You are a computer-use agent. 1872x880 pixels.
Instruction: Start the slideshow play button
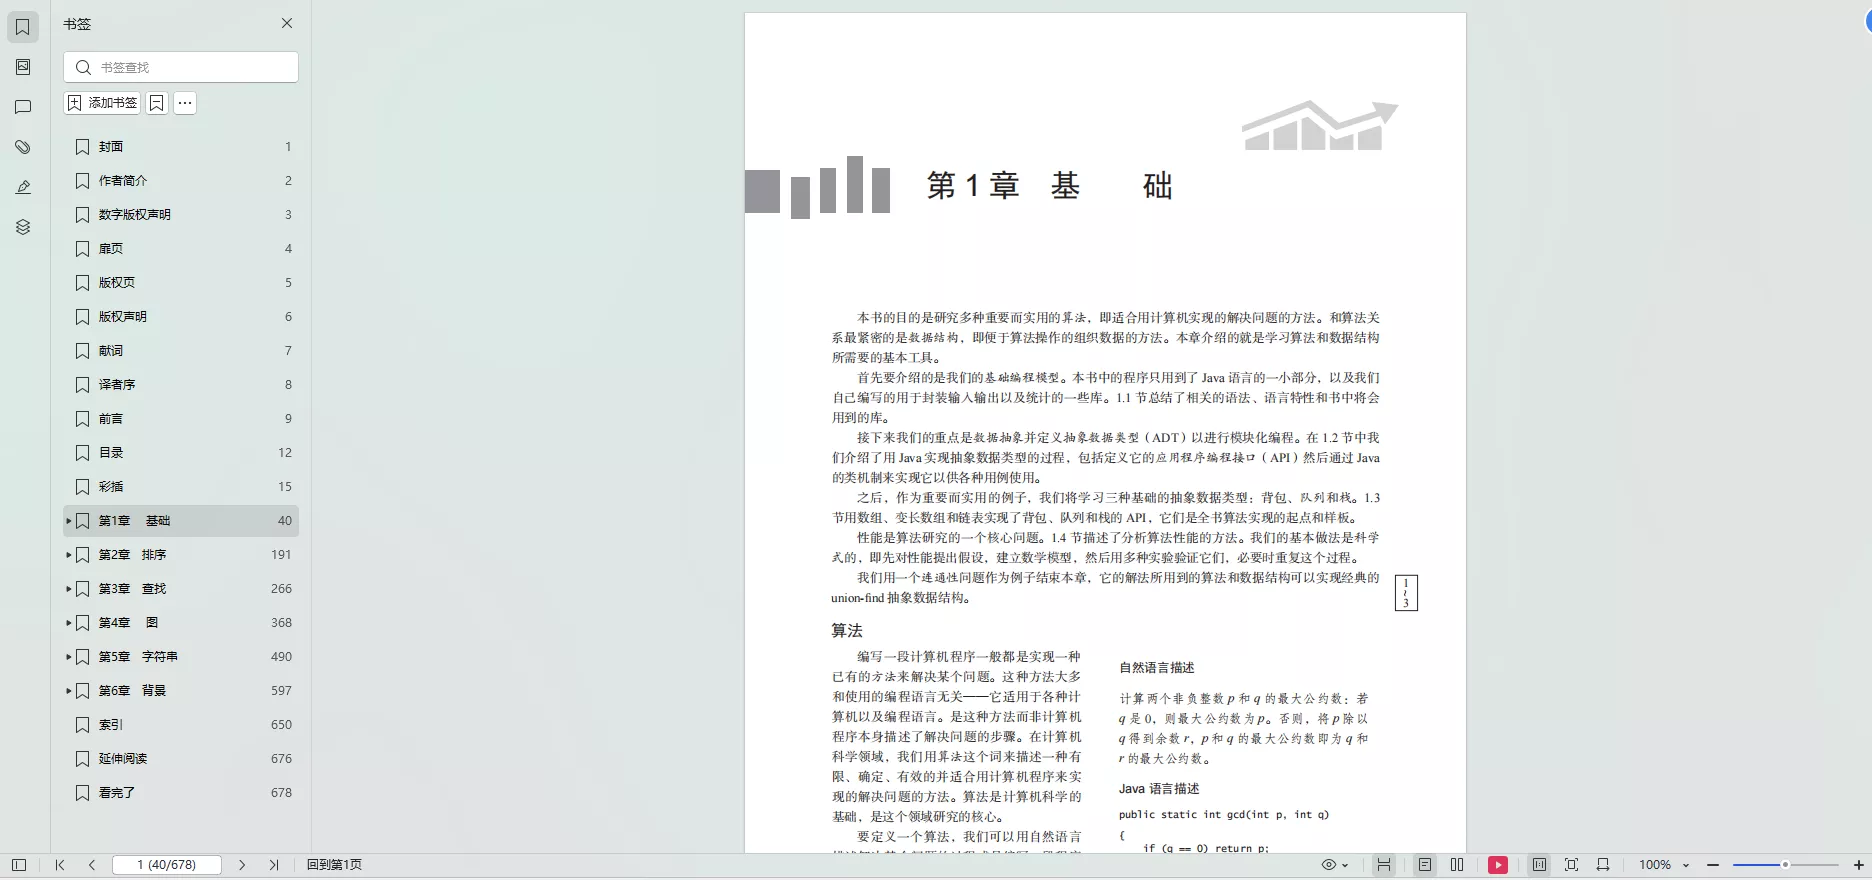coord(1498,865)
